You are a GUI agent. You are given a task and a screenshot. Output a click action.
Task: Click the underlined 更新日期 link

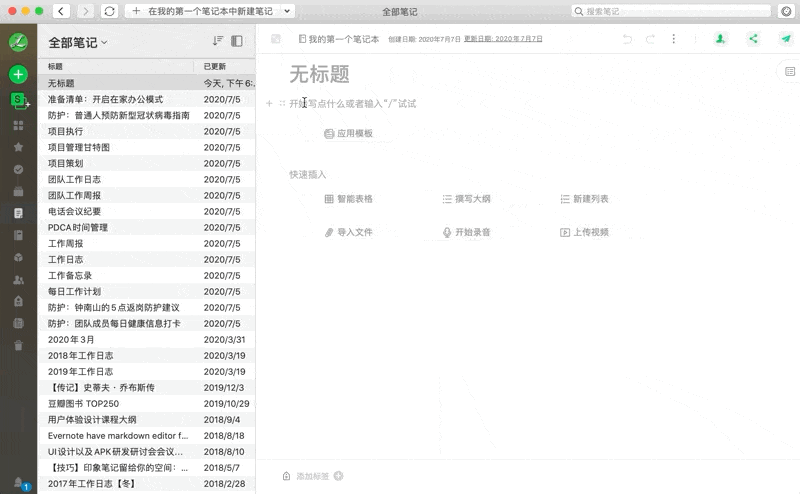click(503, 39)
